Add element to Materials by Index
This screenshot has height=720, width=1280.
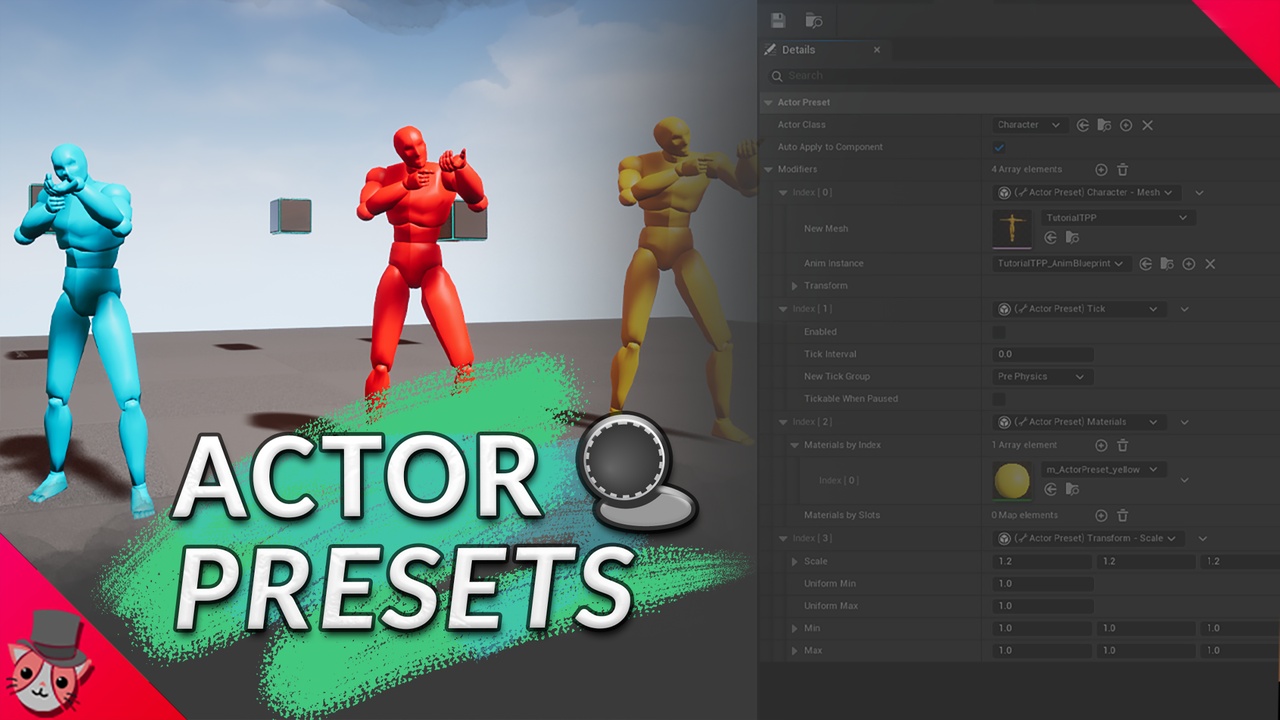click(1101, 445)
